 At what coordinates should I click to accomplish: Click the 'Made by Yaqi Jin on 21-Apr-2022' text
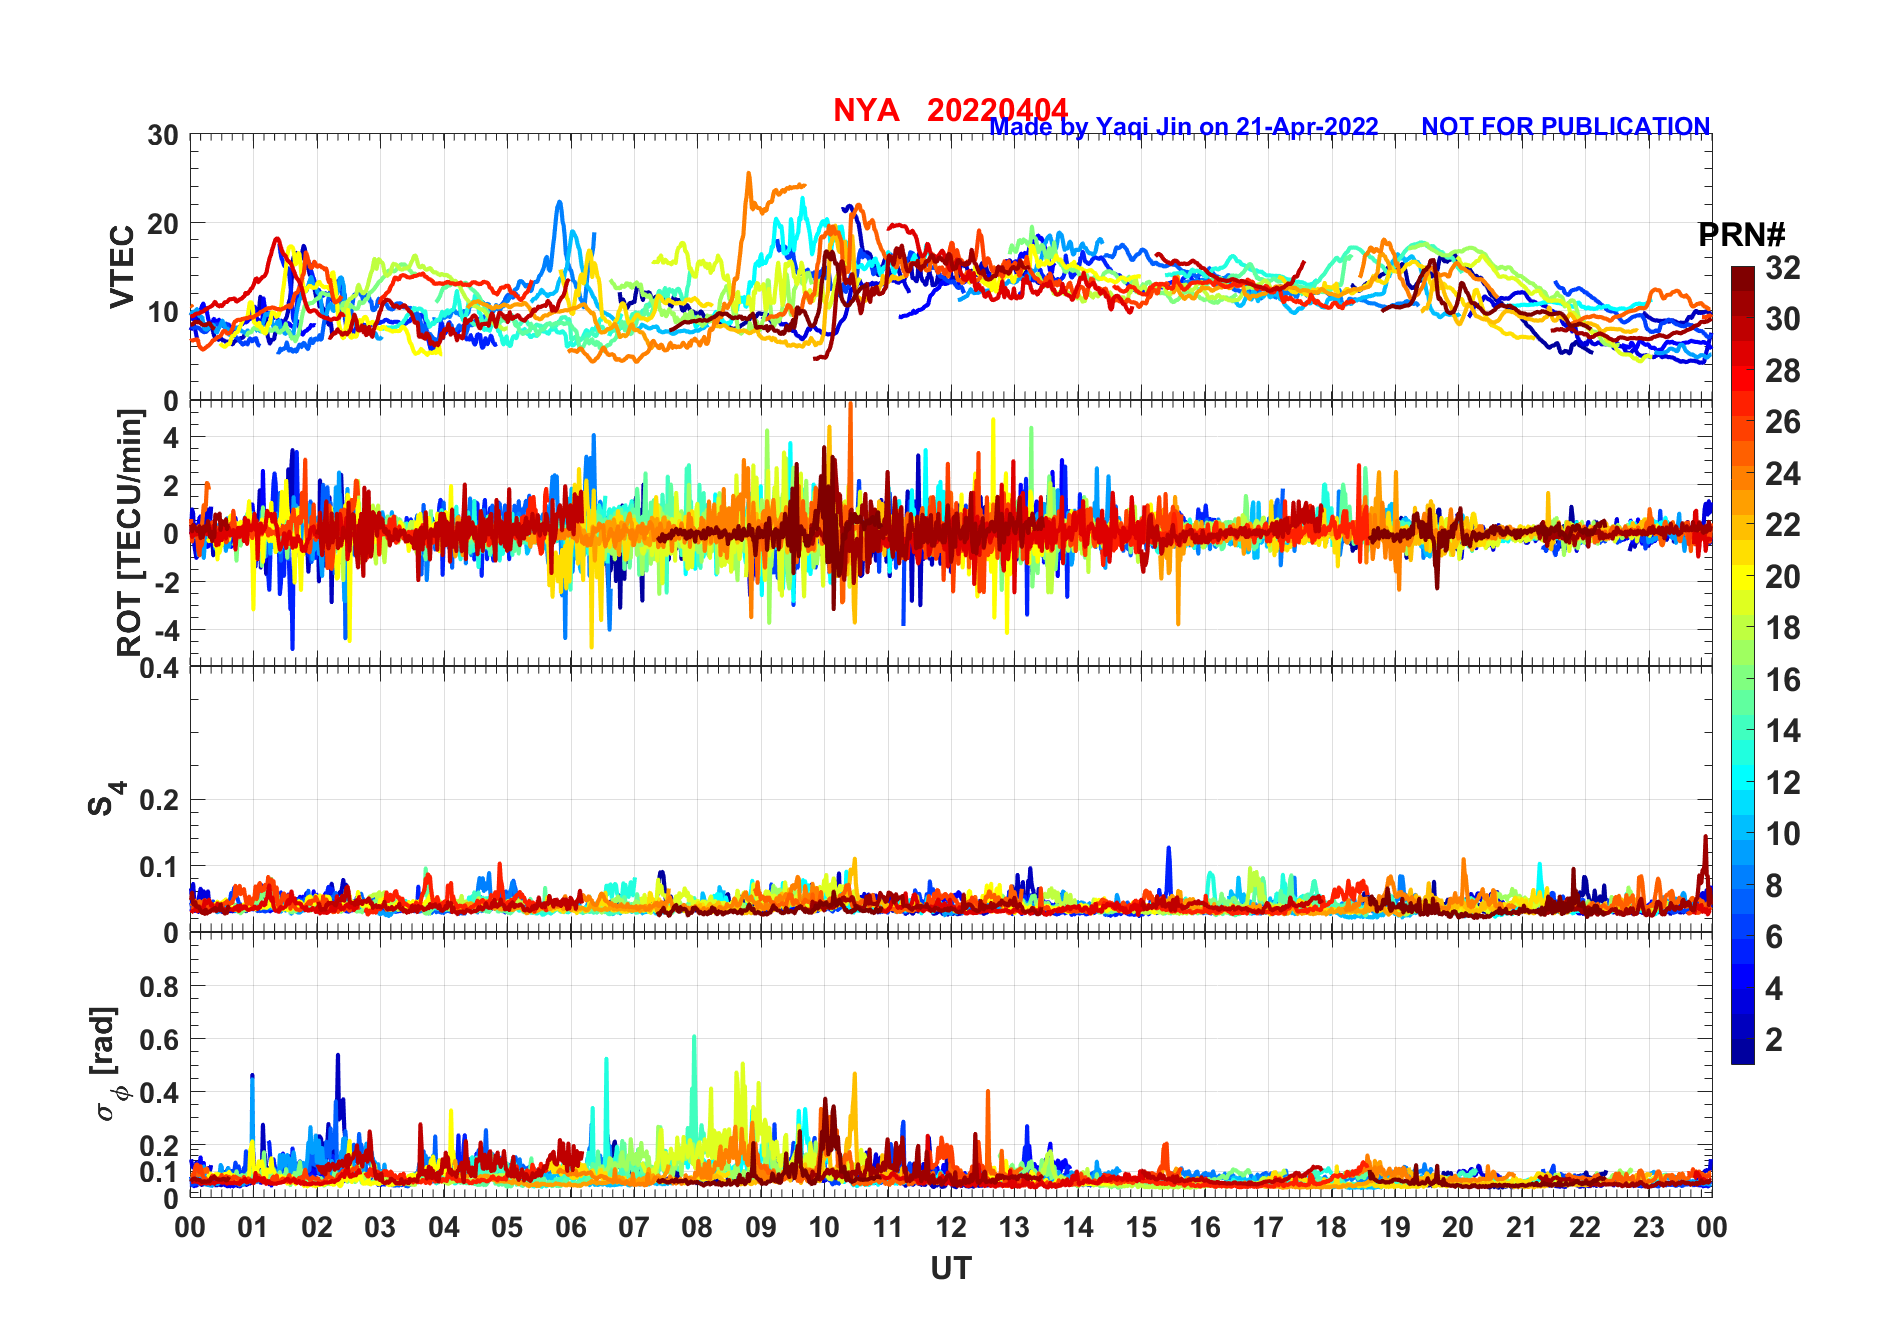click(1184, 126)
